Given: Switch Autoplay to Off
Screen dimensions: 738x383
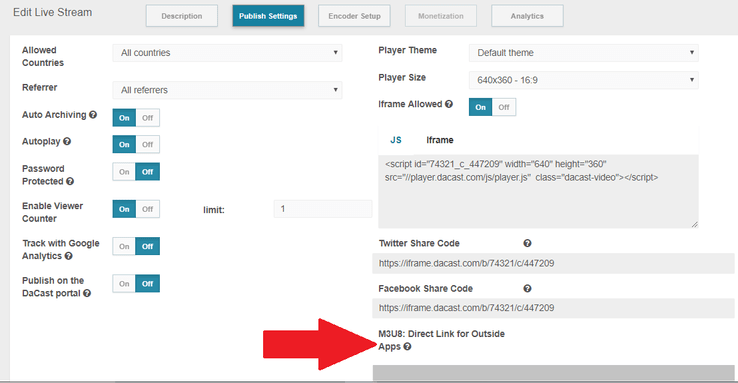Looking at the screenshot, I should coord(148,144).
